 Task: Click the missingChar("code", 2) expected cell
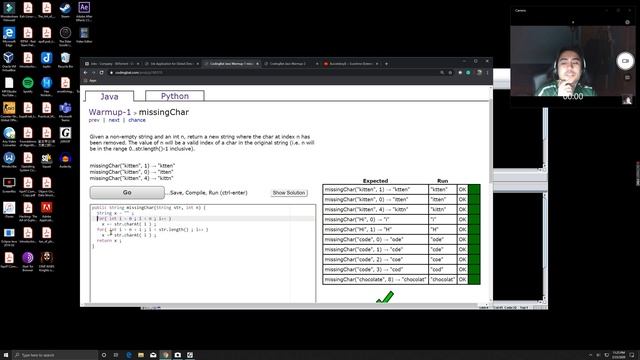(x=376, y=260)
